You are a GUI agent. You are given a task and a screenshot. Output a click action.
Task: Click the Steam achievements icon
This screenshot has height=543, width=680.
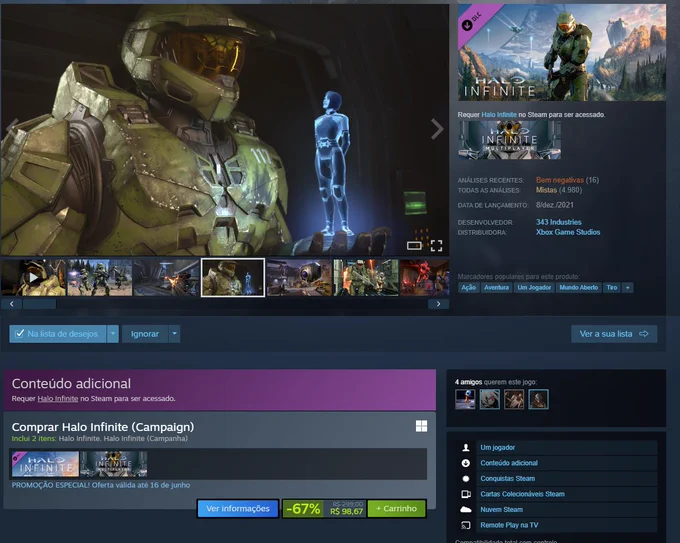tap(466, 479)
